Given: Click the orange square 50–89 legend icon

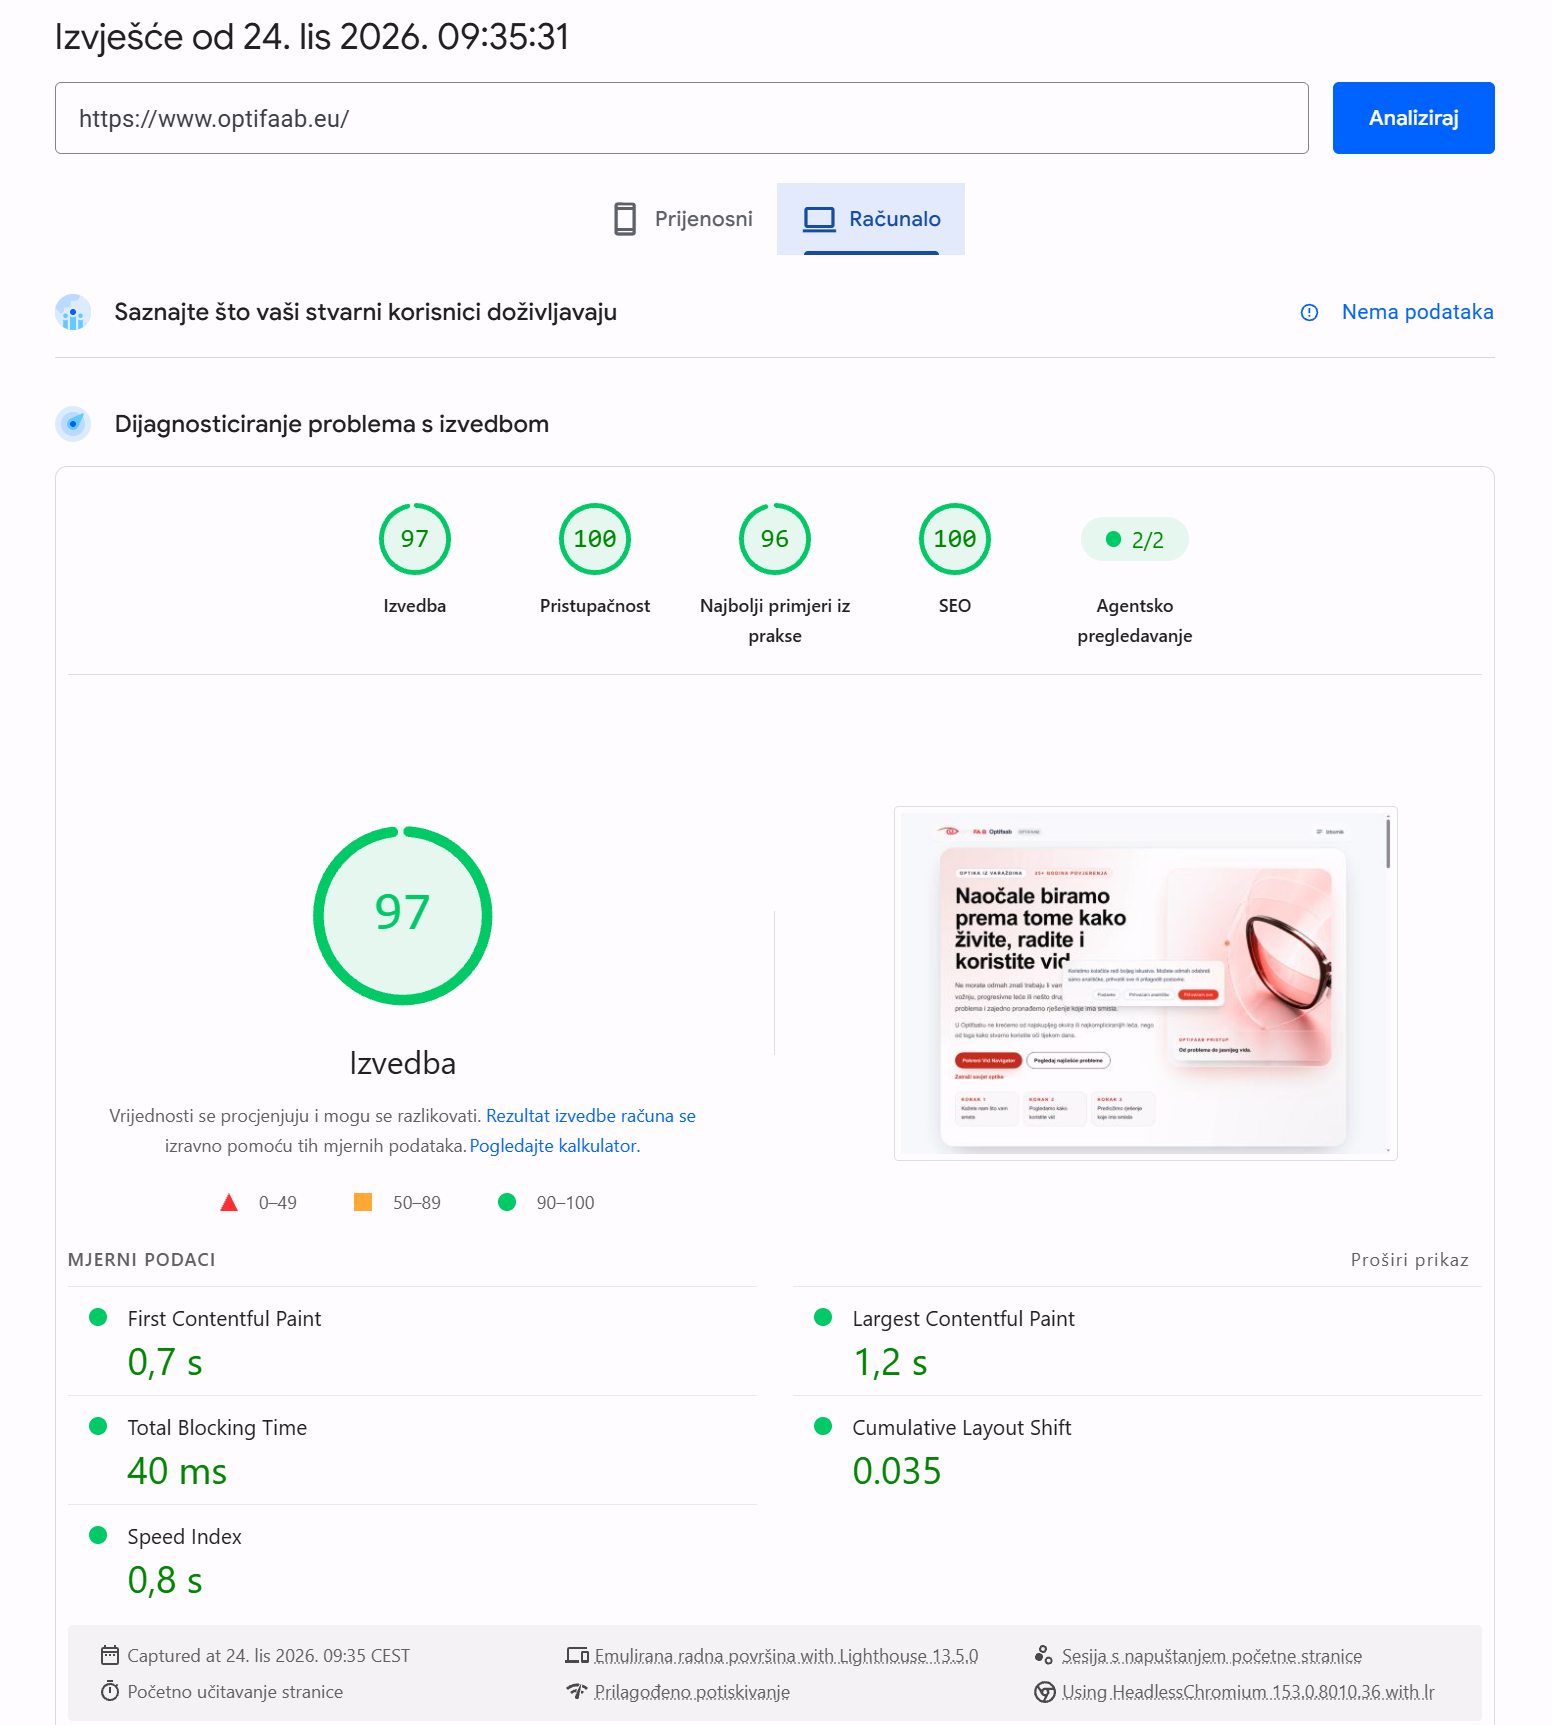Looking at the screenshot, I should click(363, 1202).
